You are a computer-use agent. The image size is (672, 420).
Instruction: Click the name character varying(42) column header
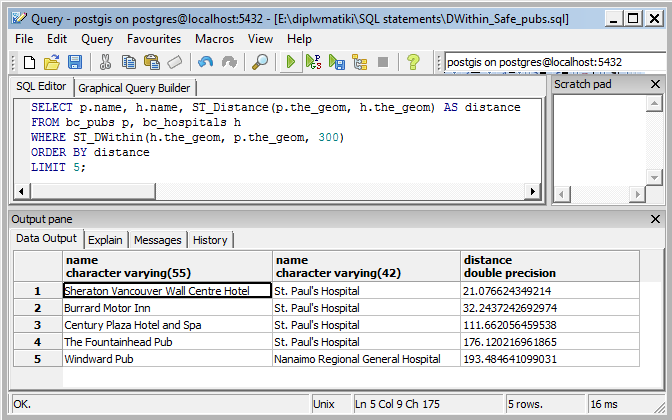coord(366,266)
